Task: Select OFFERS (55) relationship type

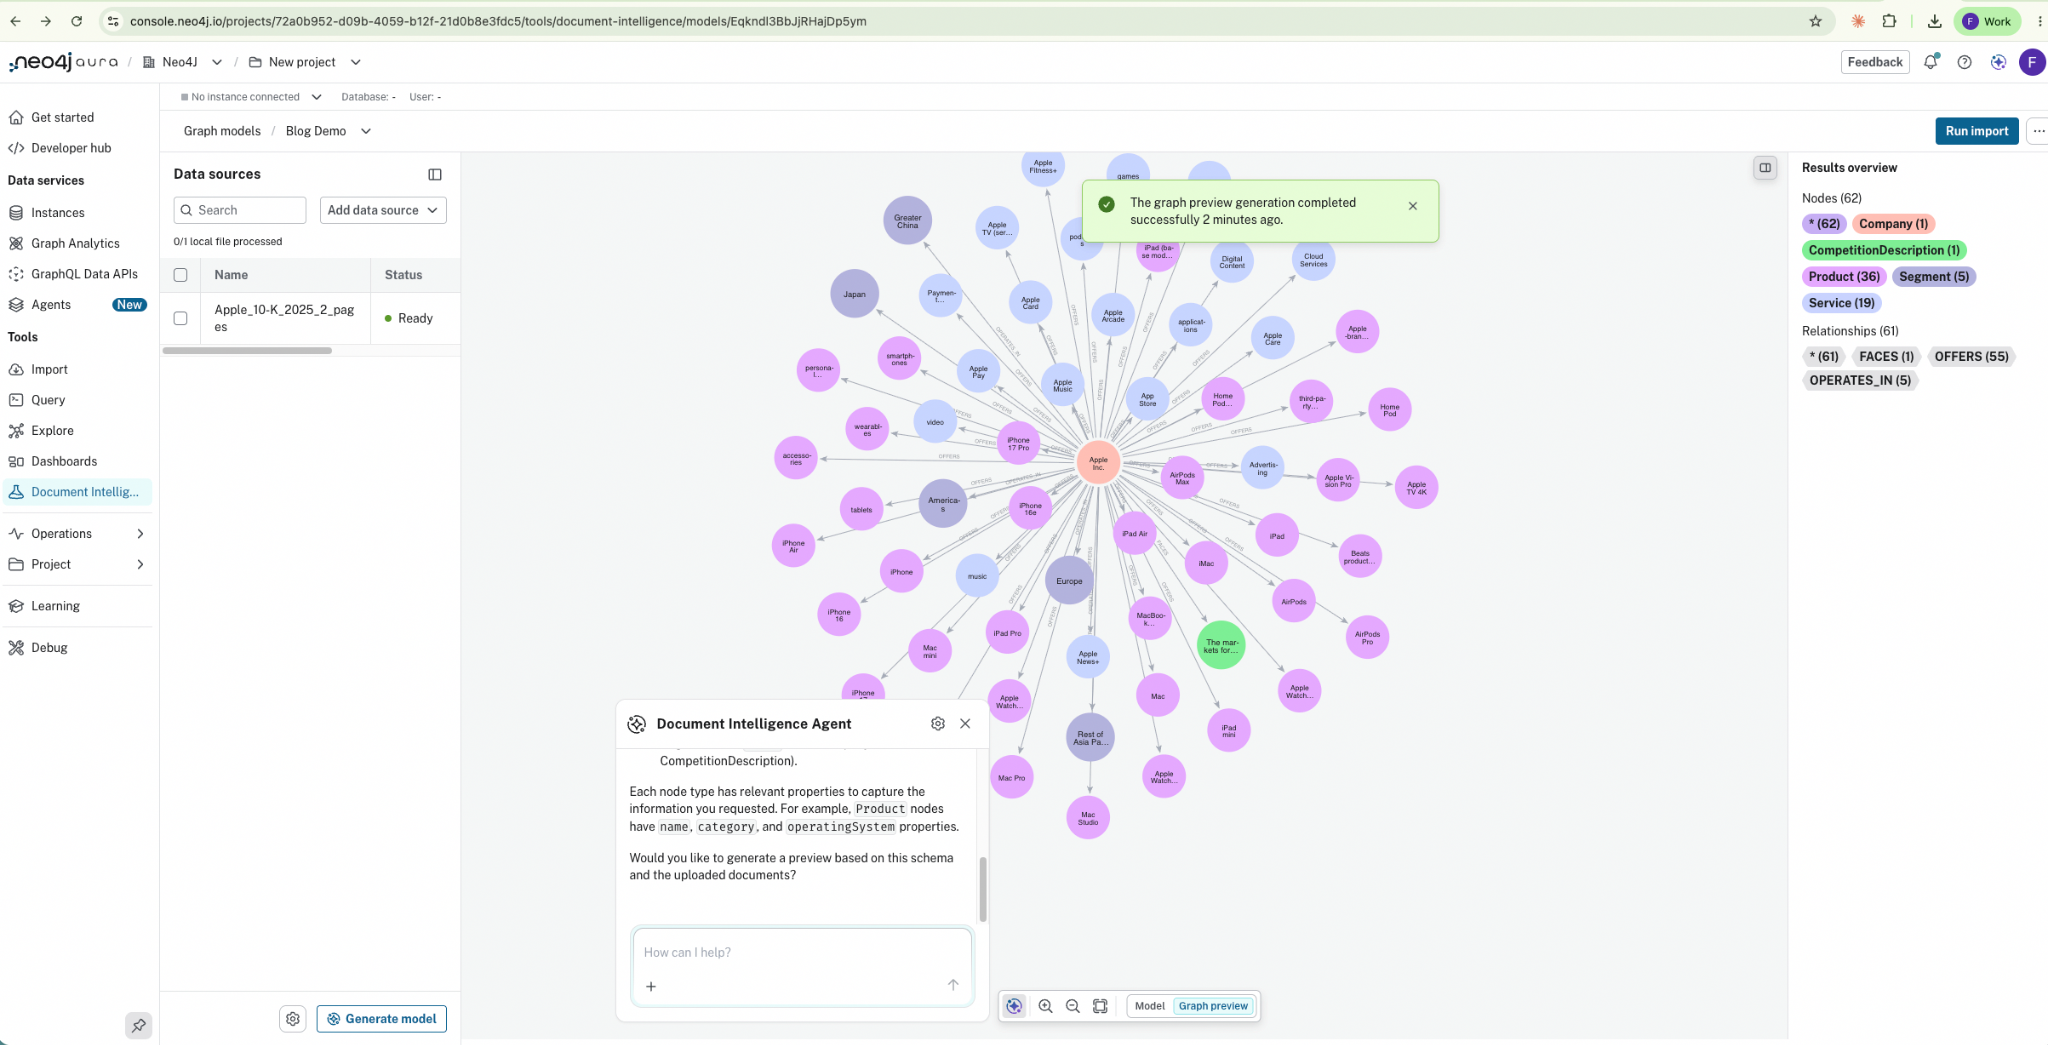Action: coord(1971,357)
